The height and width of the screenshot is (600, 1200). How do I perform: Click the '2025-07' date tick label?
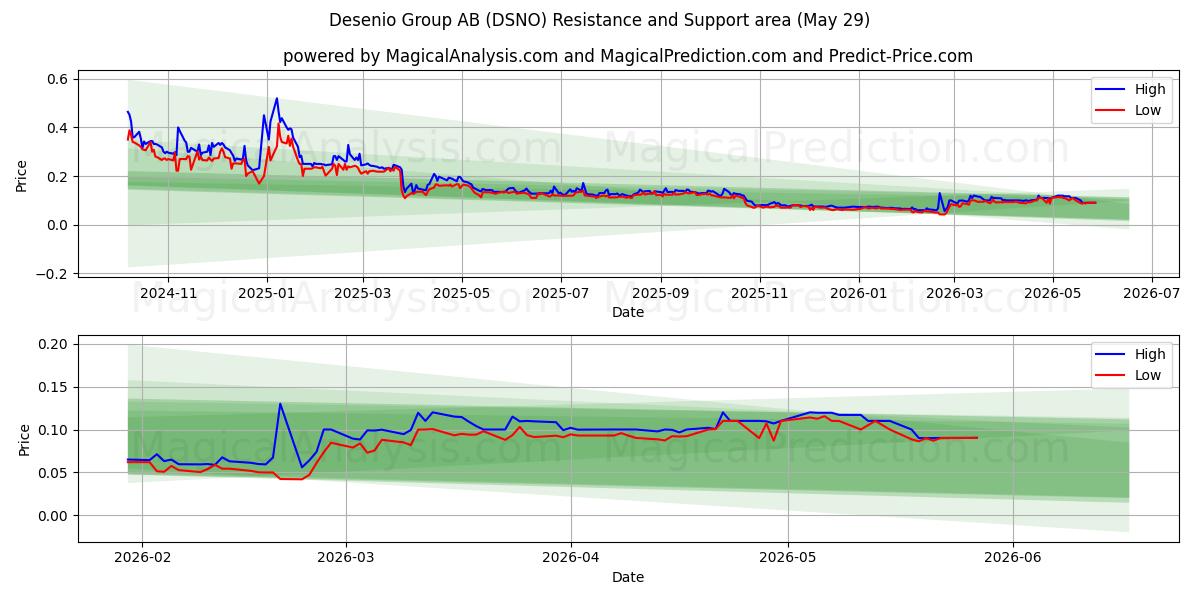(x=560, y=293)
